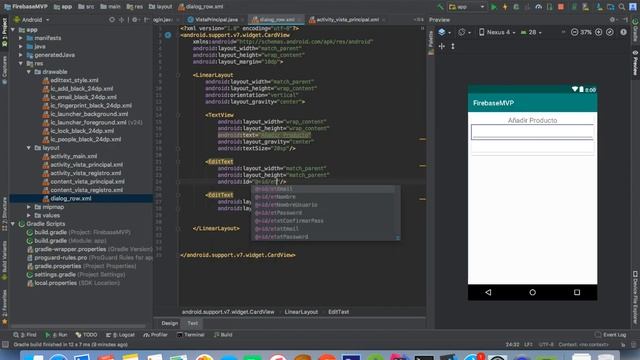This screenshot has width=640, height=360.
Task: Tap the Home circle in phone preview
Action: [x=532, y=292]
